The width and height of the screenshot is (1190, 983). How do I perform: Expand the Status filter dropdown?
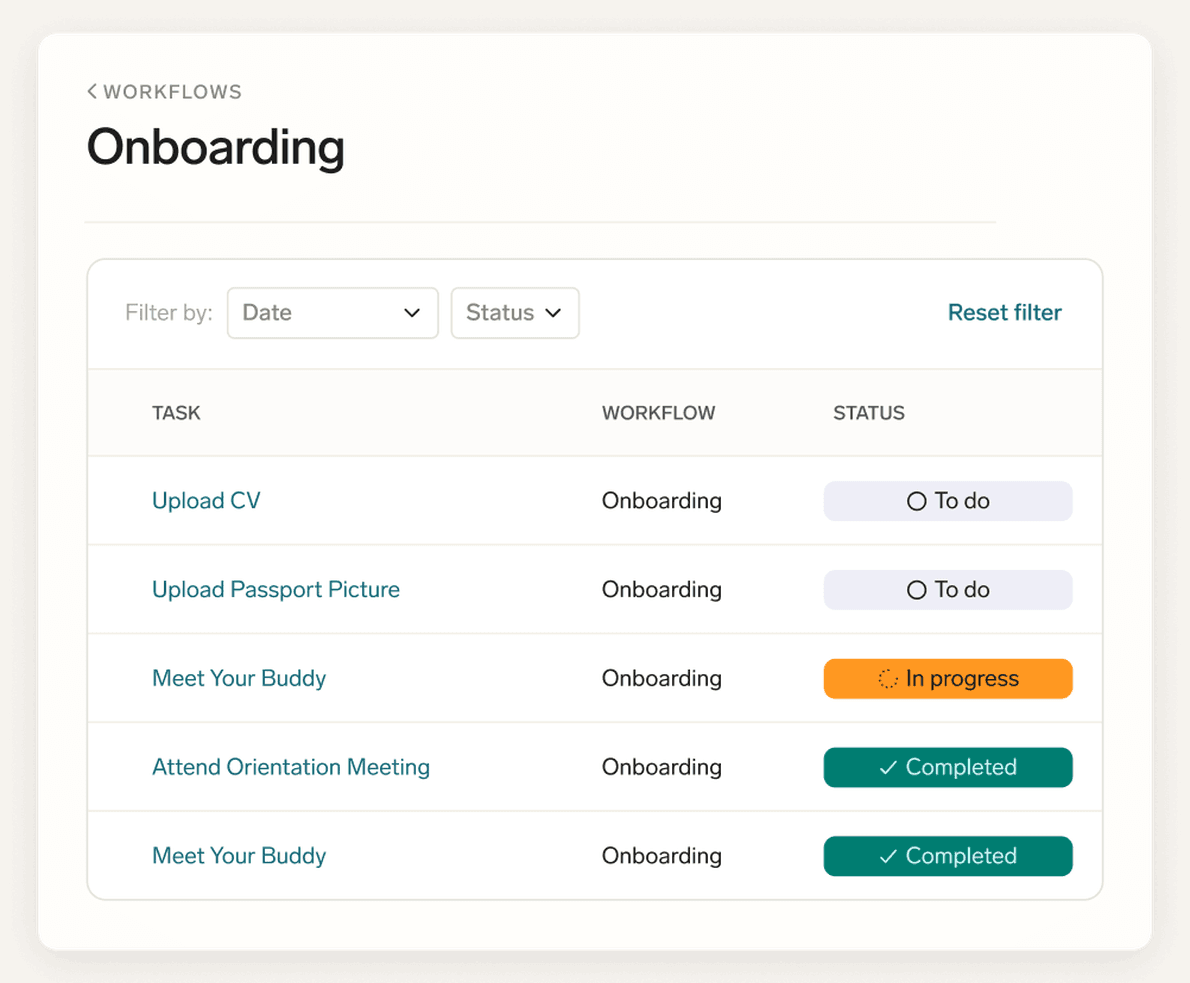[x=515, y=313]
